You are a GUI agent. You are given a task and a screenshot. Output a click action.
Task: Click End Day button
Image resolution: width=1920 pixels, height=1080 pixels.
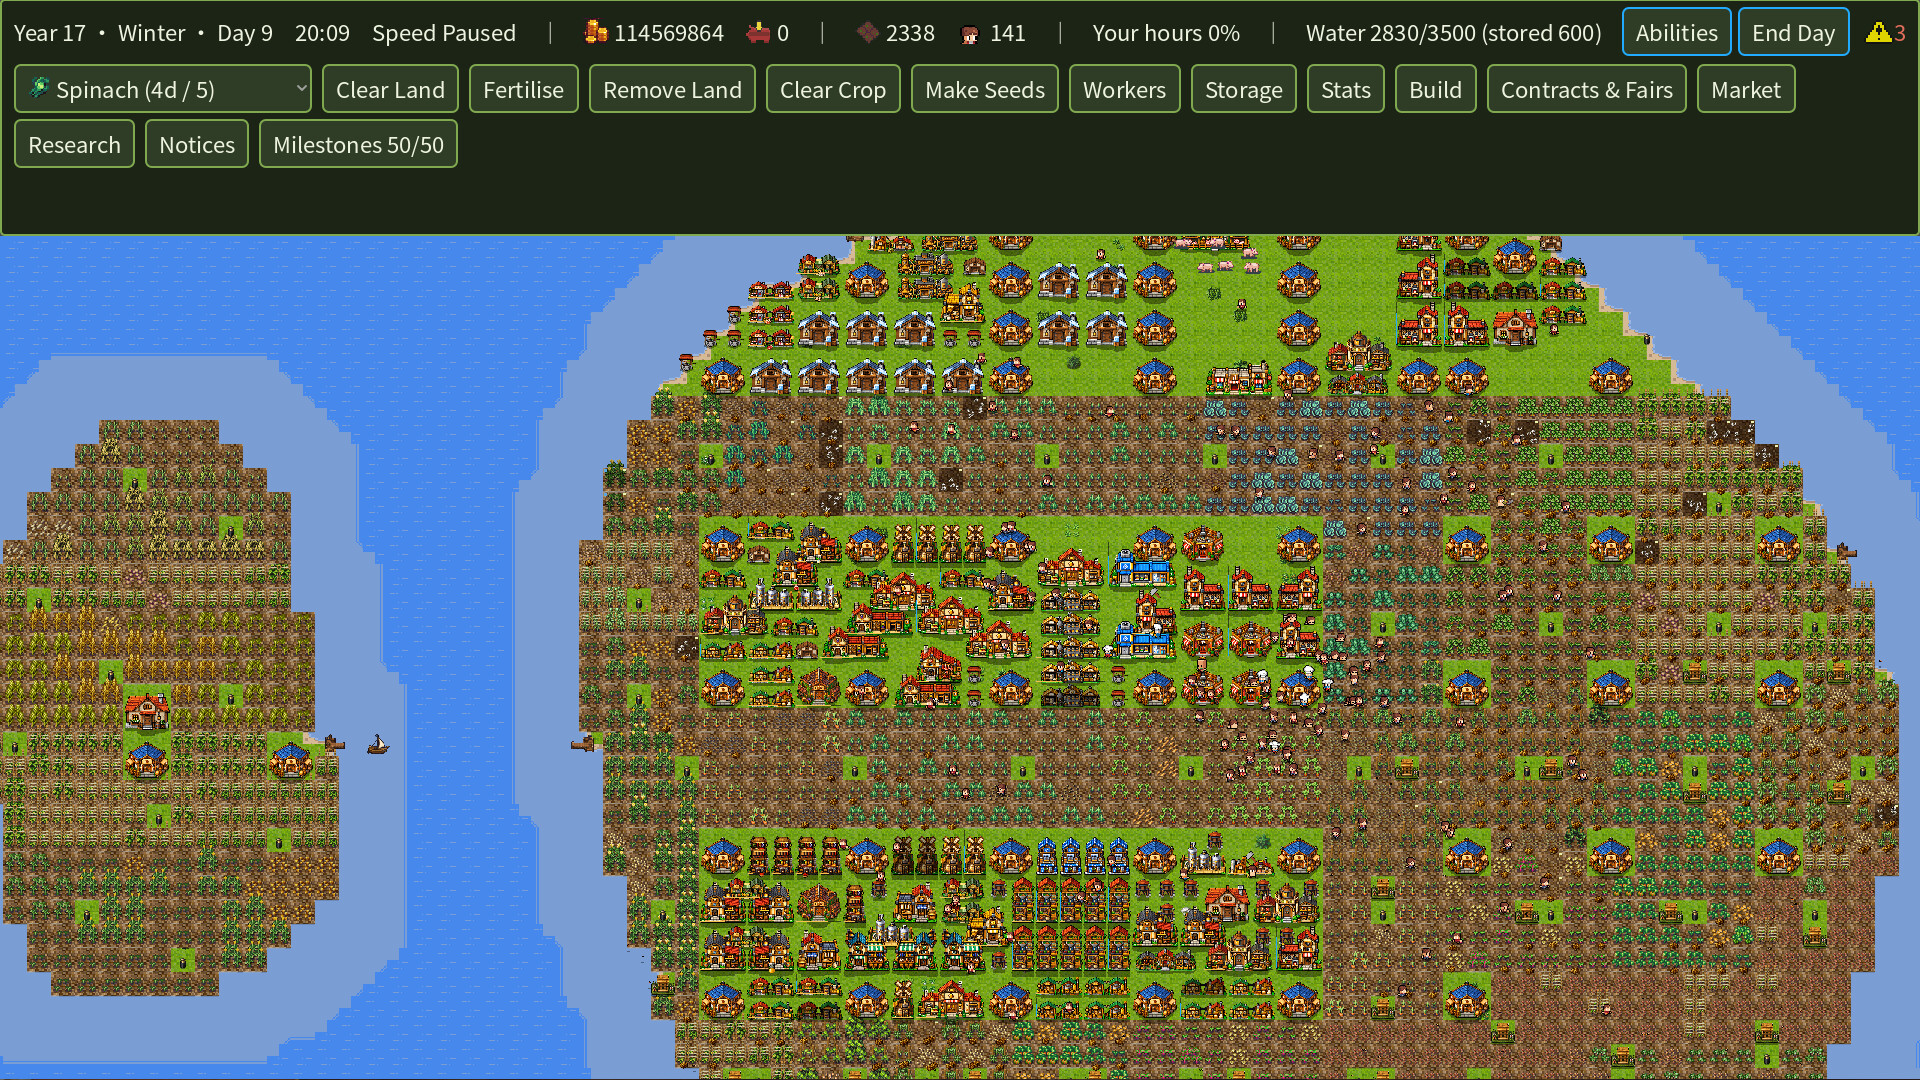[x=1793, y=32]
